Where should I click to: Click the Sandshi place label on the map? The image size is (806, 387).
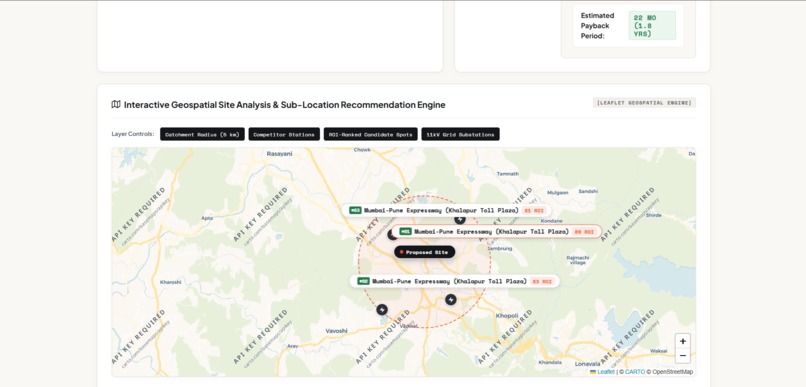click(x=588, y=191)
